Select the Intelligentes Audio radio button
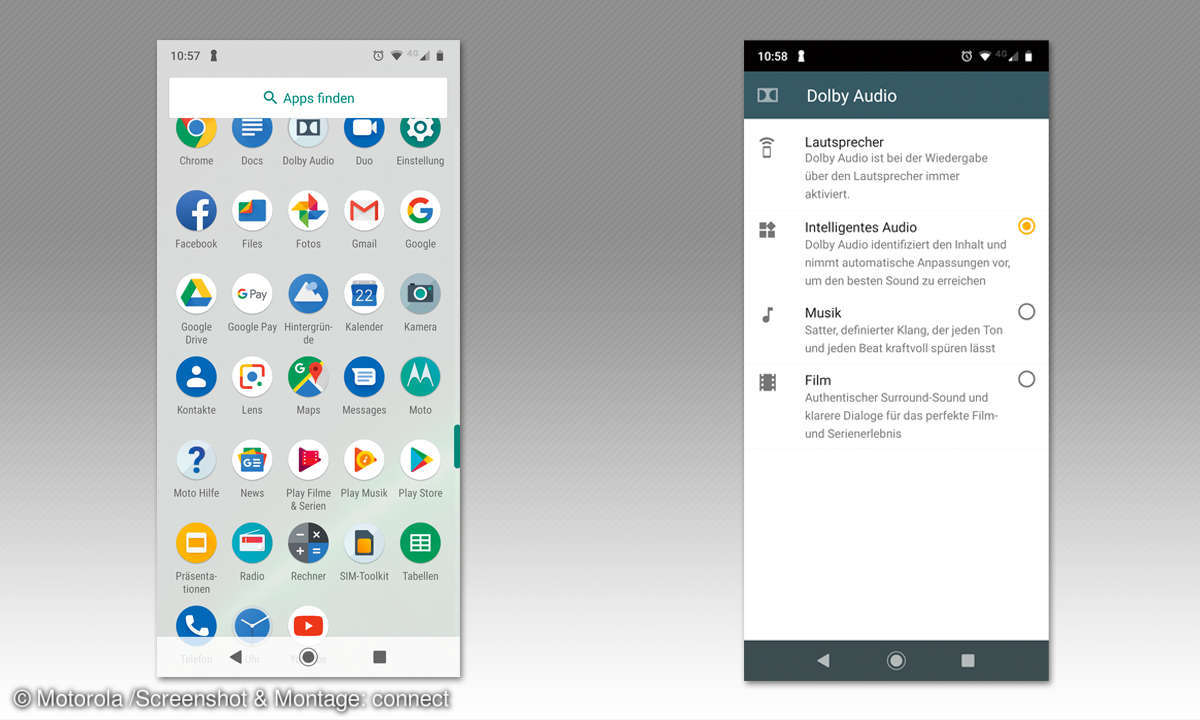This screenshot has height=720, width=1200. click(1026, 226)
